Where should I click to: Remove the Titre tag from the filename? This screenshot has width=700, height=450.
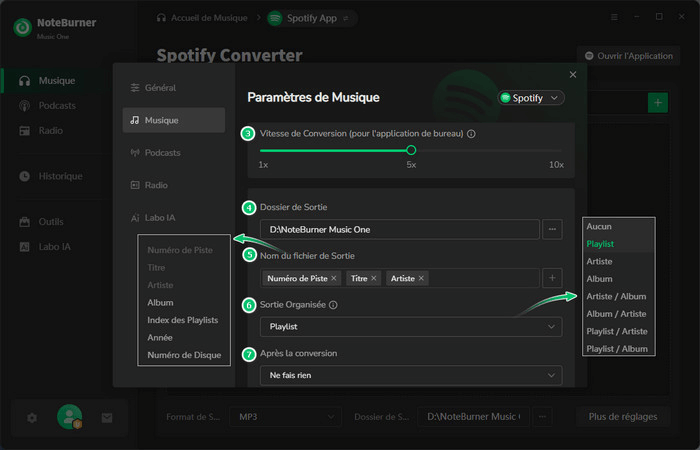pos(374,278)
